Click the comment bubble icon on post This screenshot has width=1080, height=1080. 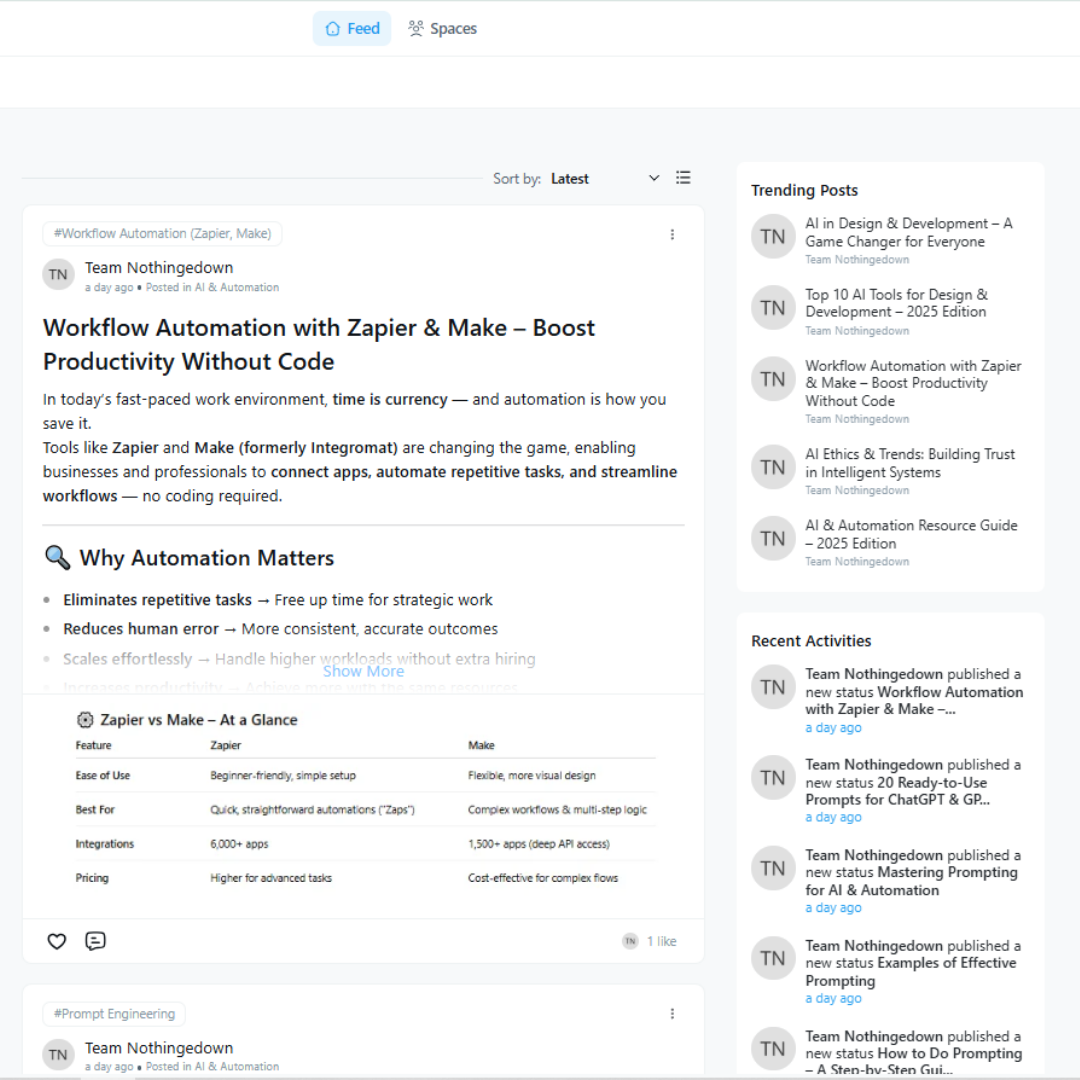coord(95,941)
